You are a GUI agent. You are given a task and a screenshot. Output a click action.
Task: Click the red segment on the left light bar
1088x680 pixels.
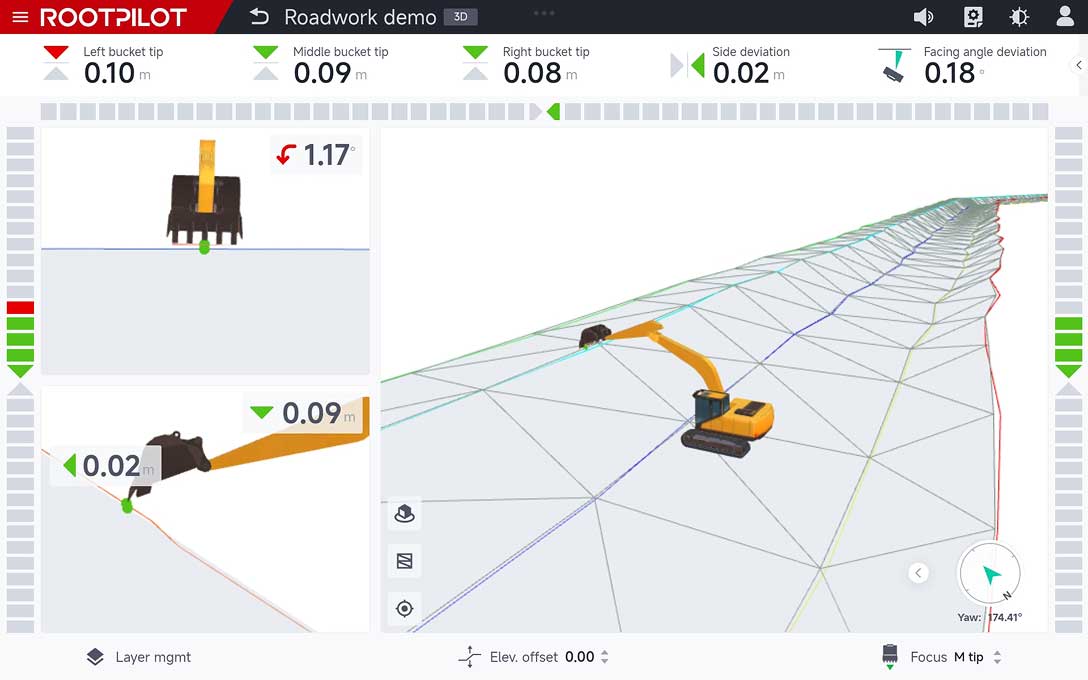point(20,307)
